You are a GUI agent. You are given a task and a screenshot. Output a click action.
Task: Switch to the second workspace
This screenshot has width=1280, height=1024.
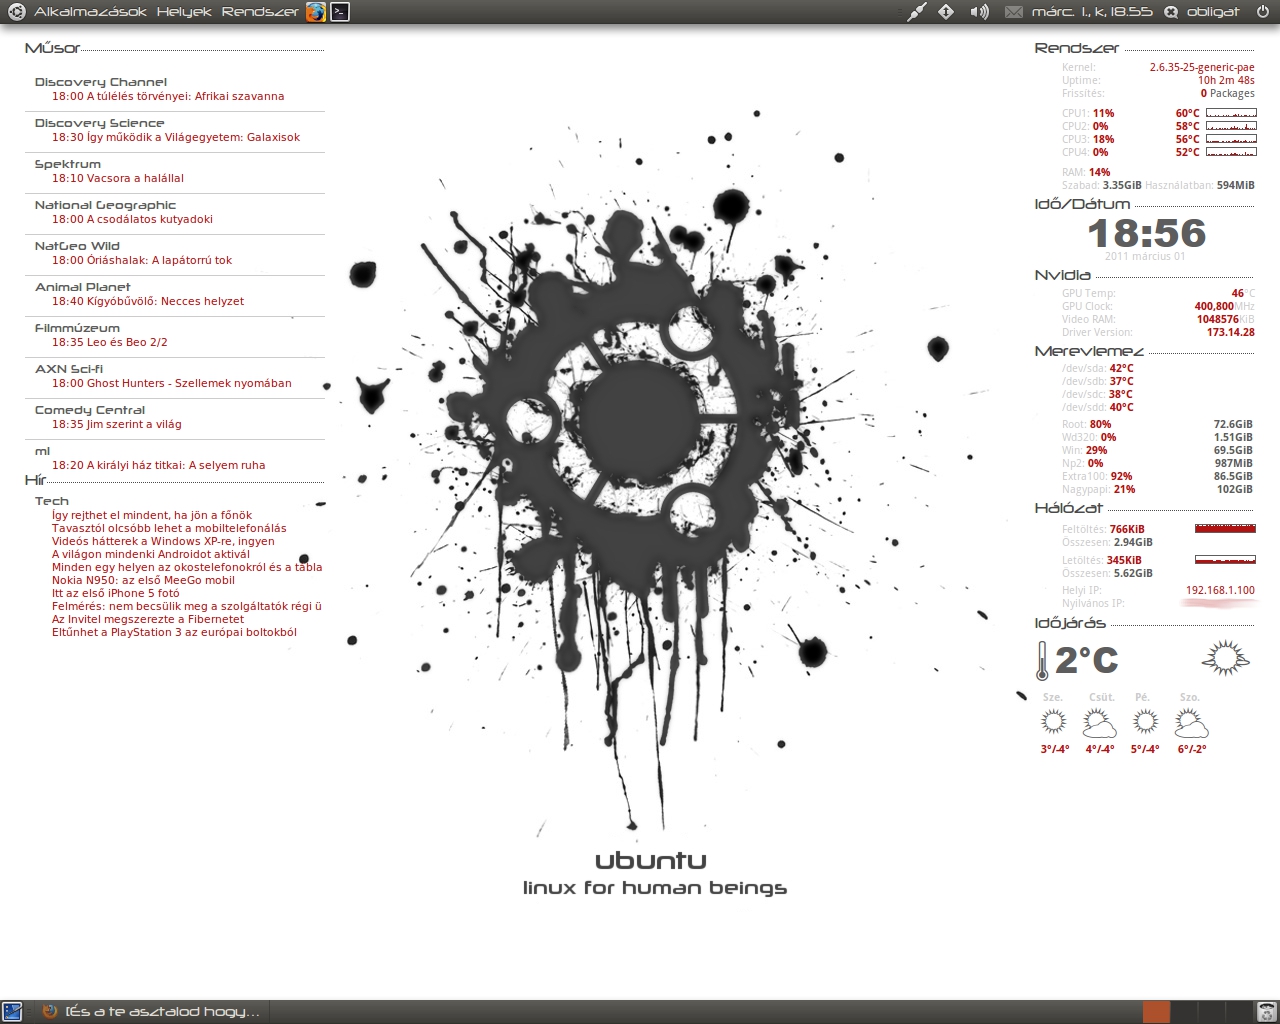[x=1184, y=1011]
